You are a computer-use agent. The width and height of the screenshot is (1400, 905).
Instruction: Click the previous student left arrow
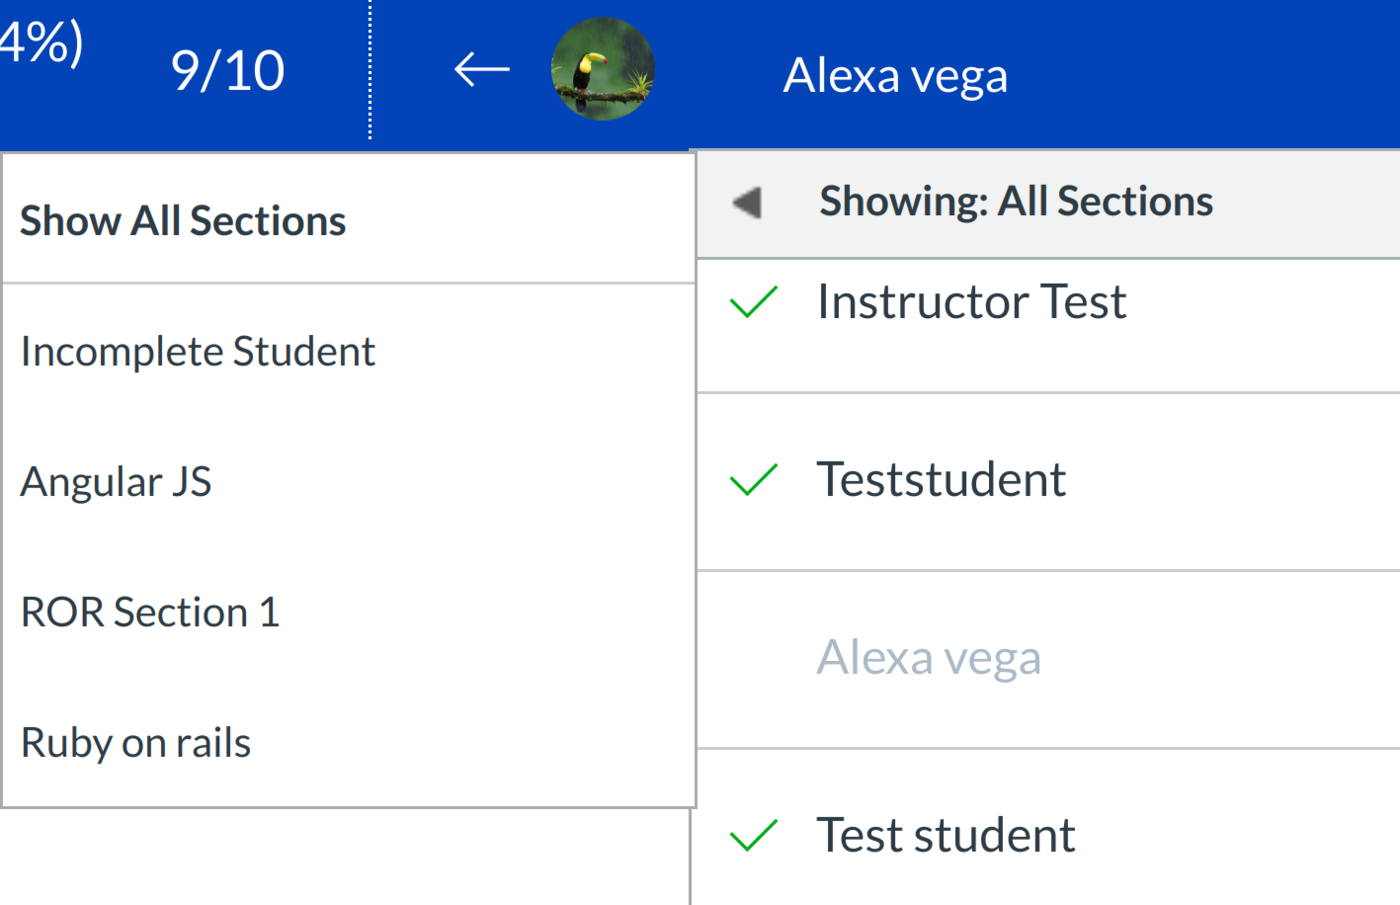pos(482,70)
